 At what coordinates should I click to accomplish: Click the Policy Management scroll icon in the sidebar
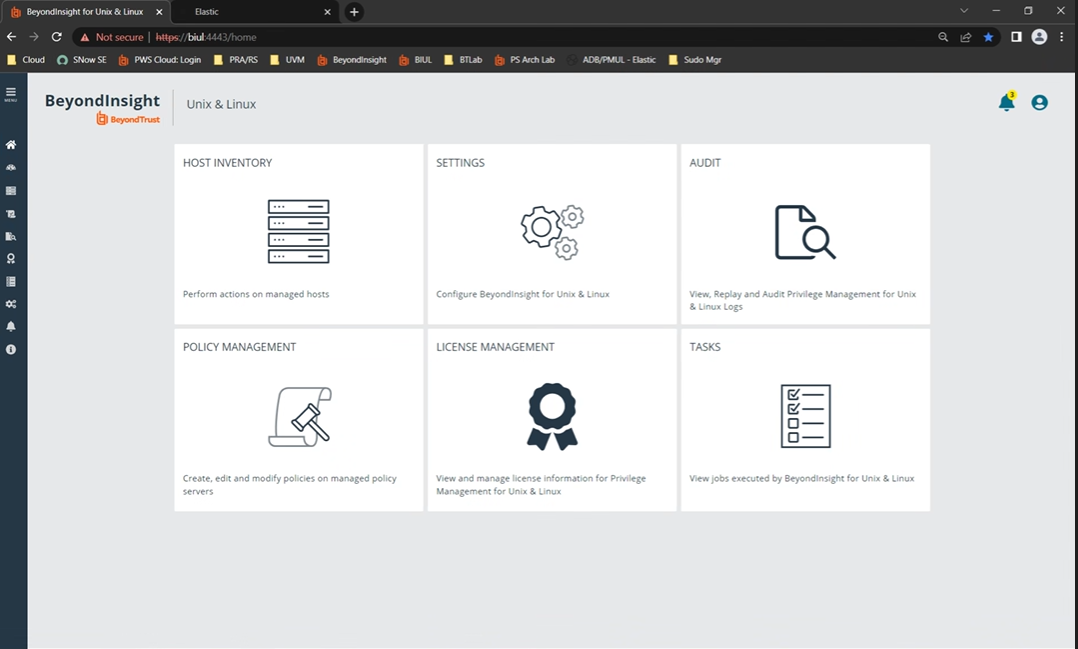(x=11, y=214)
